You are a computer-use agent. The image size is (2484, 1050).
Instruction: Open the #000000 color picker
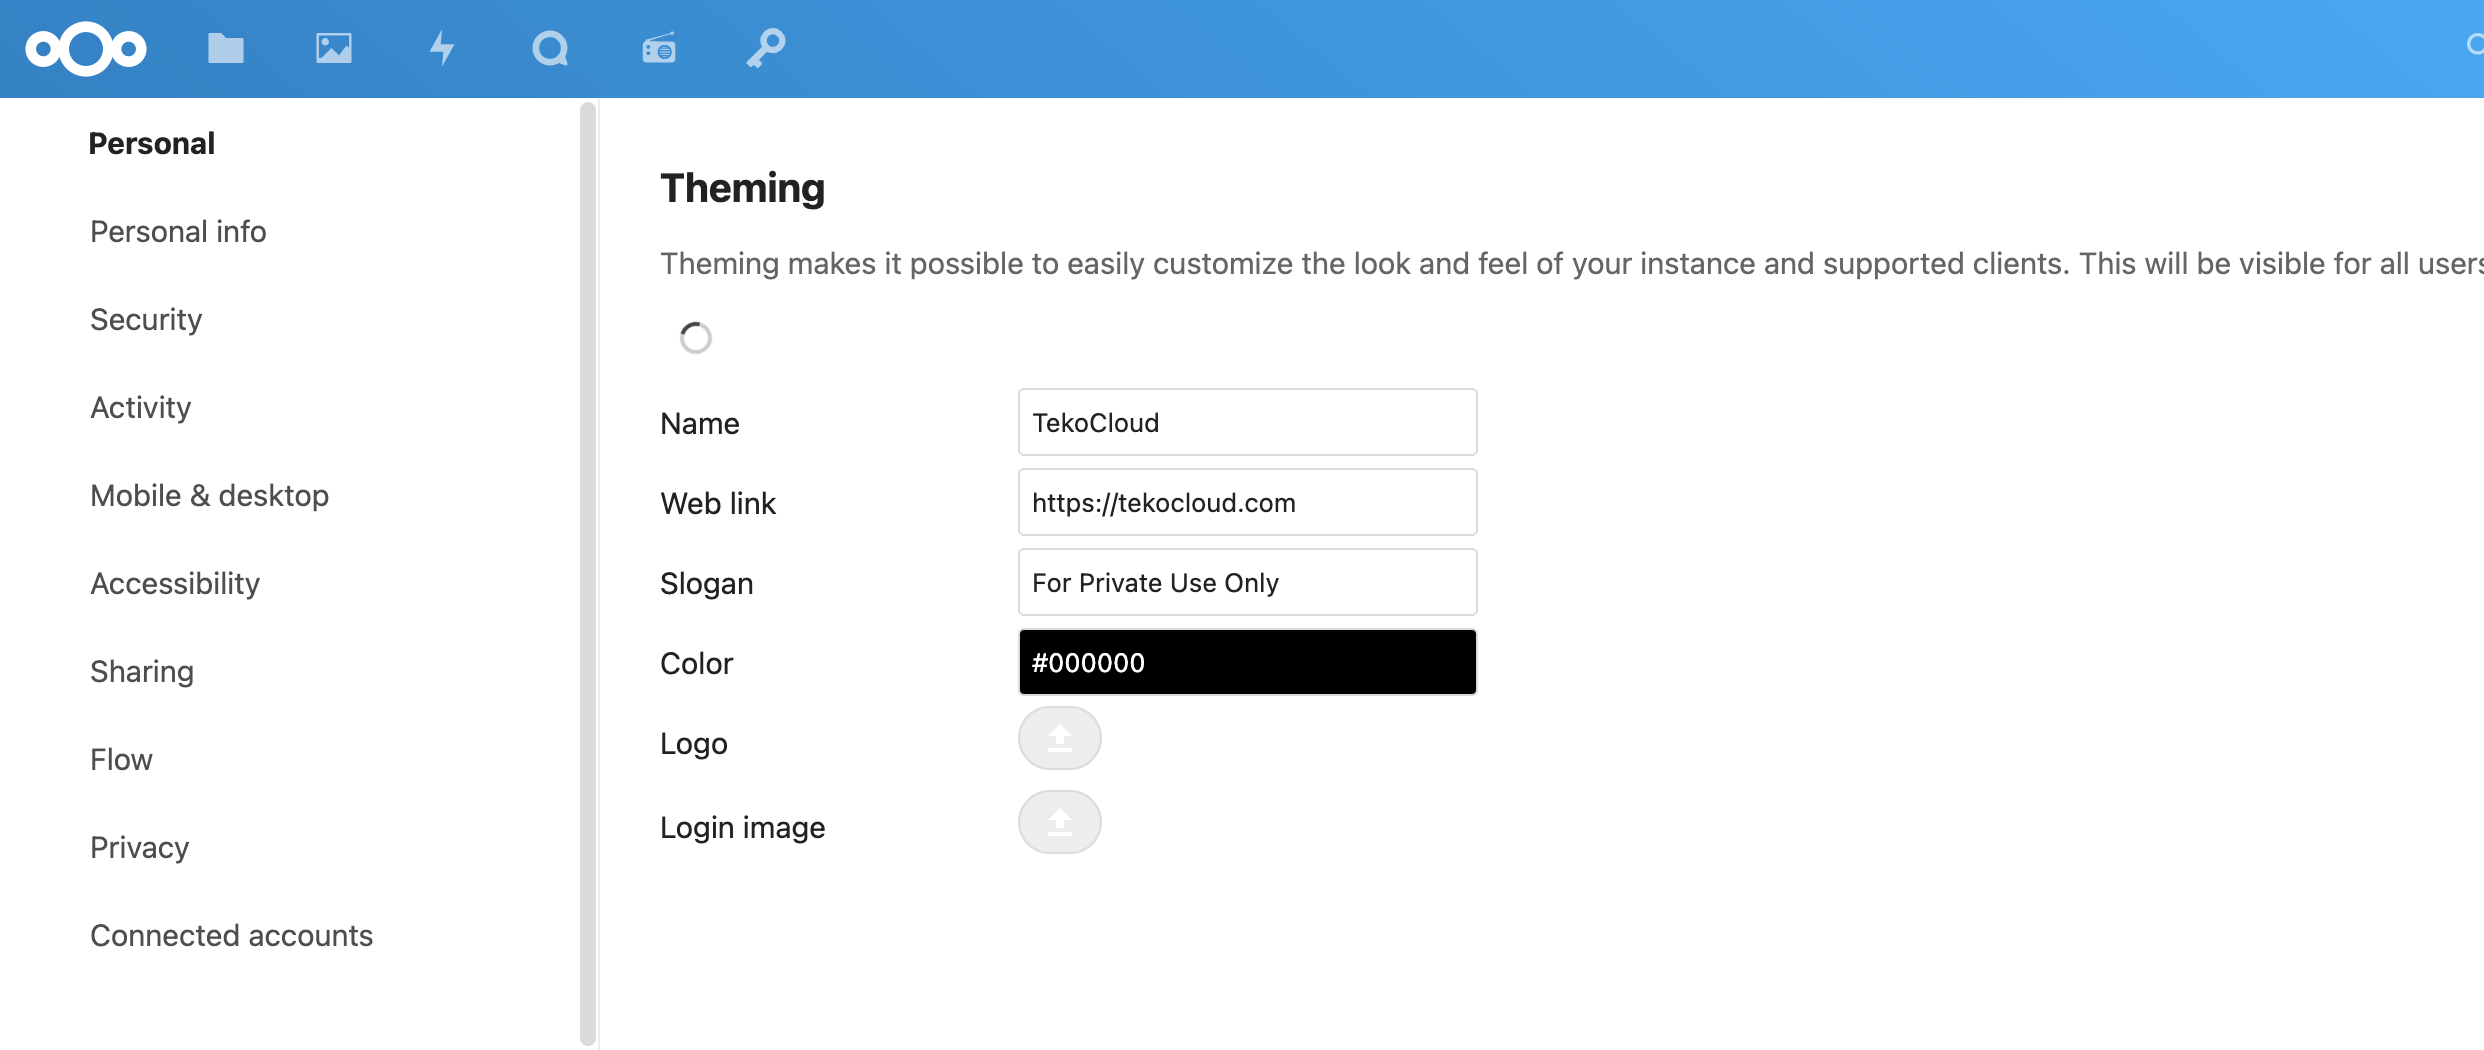[x=1247, y=662]
